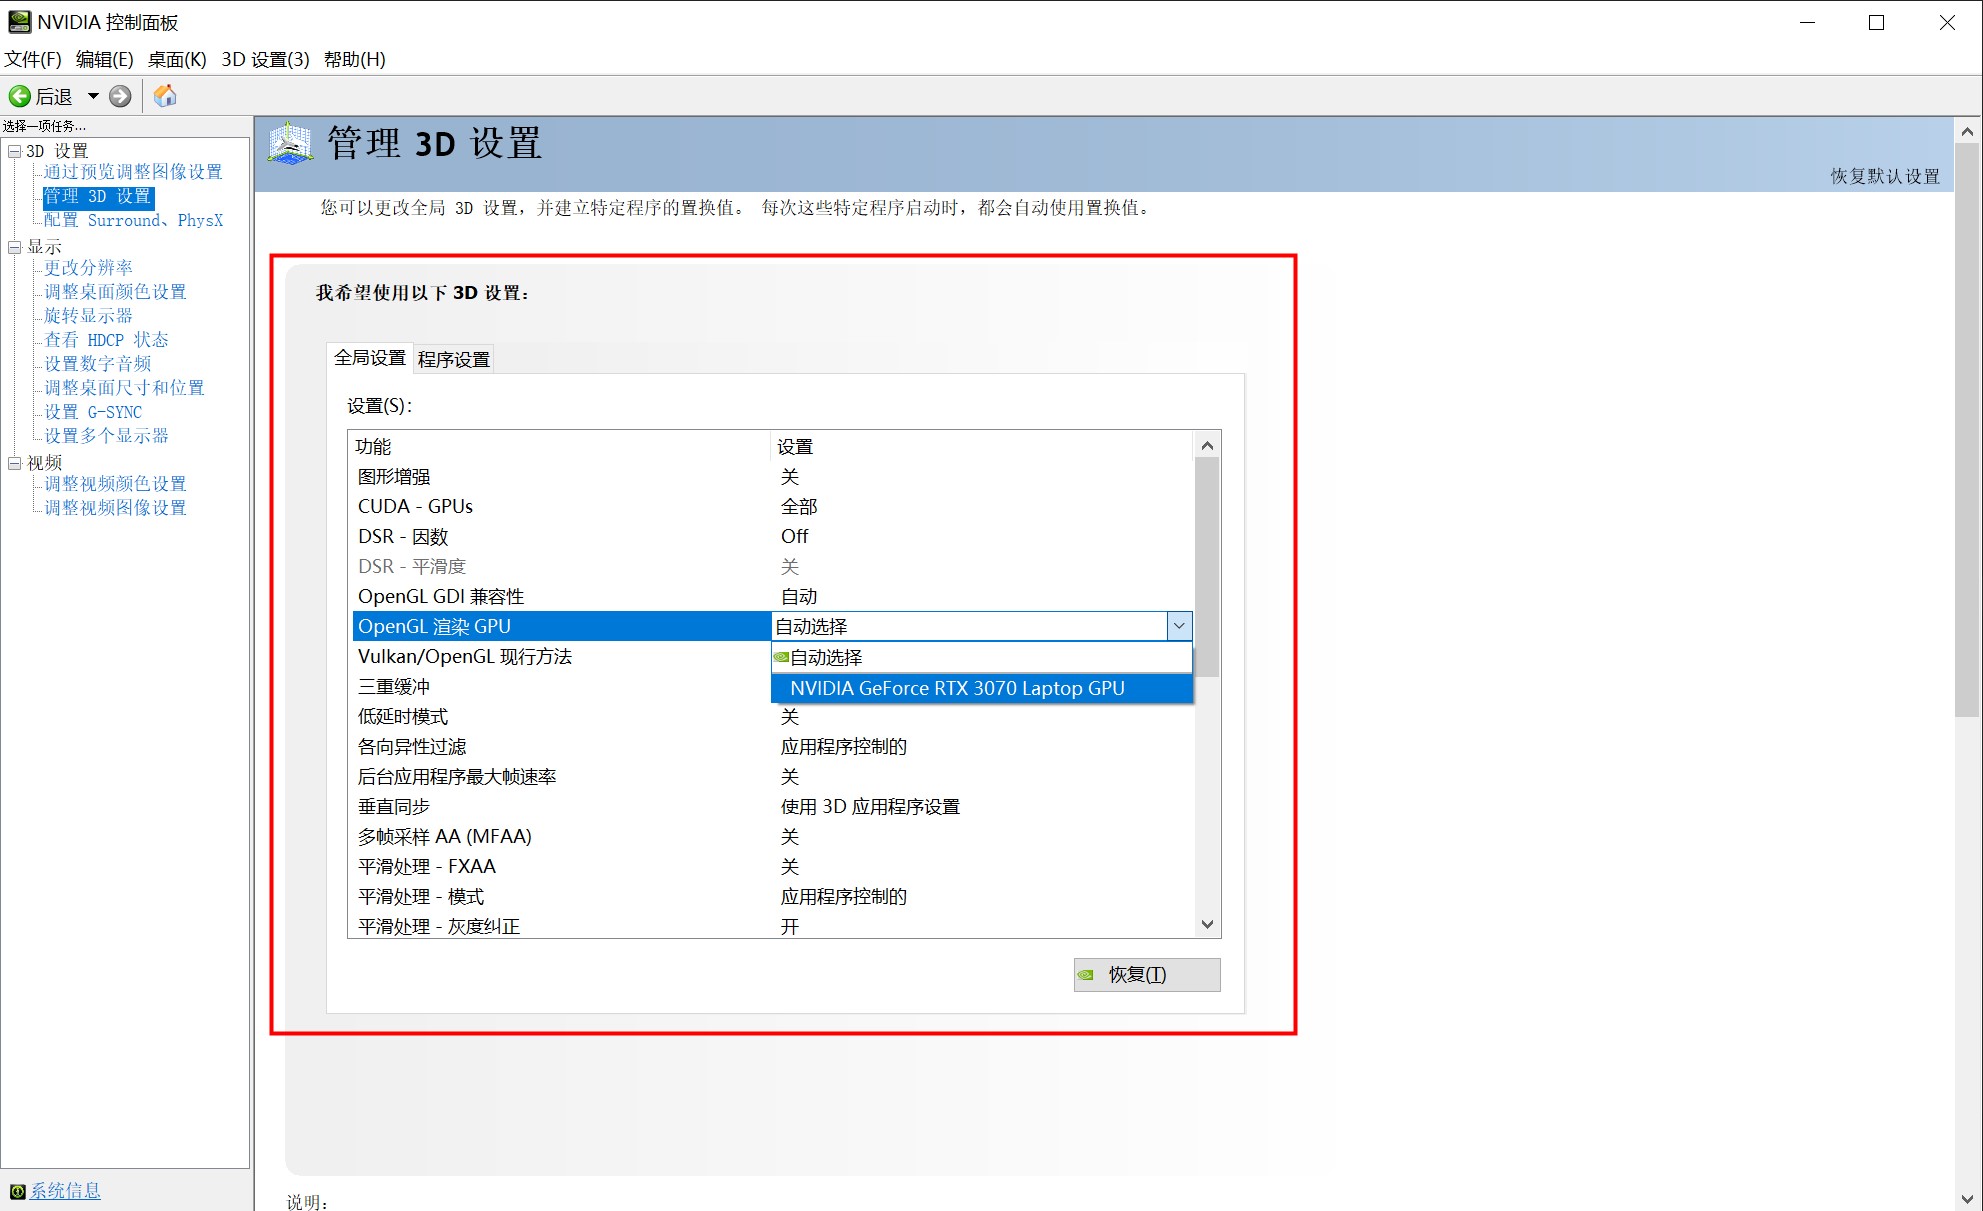1983x1211 pixels.
Task: Open 设置数字音频 in sidebar
Action: [x=97, y=364]
